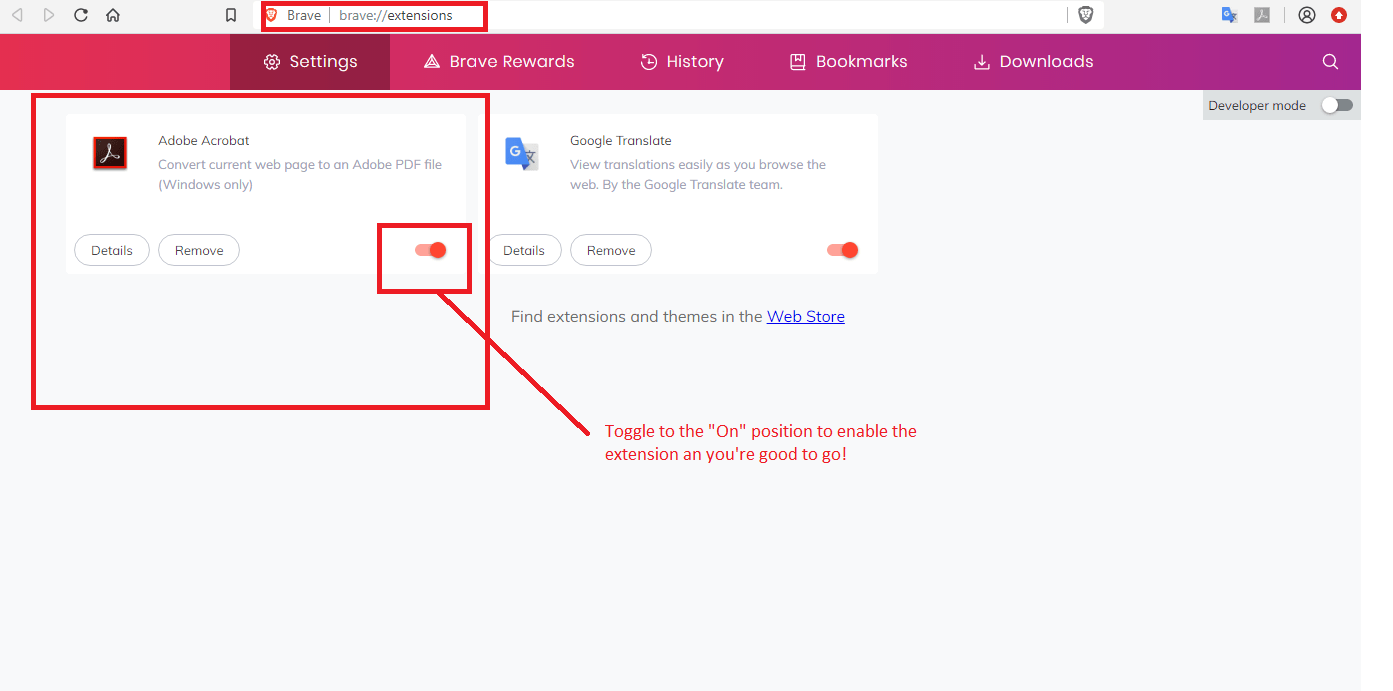Open the Bookmarks tab

point(846,61)
